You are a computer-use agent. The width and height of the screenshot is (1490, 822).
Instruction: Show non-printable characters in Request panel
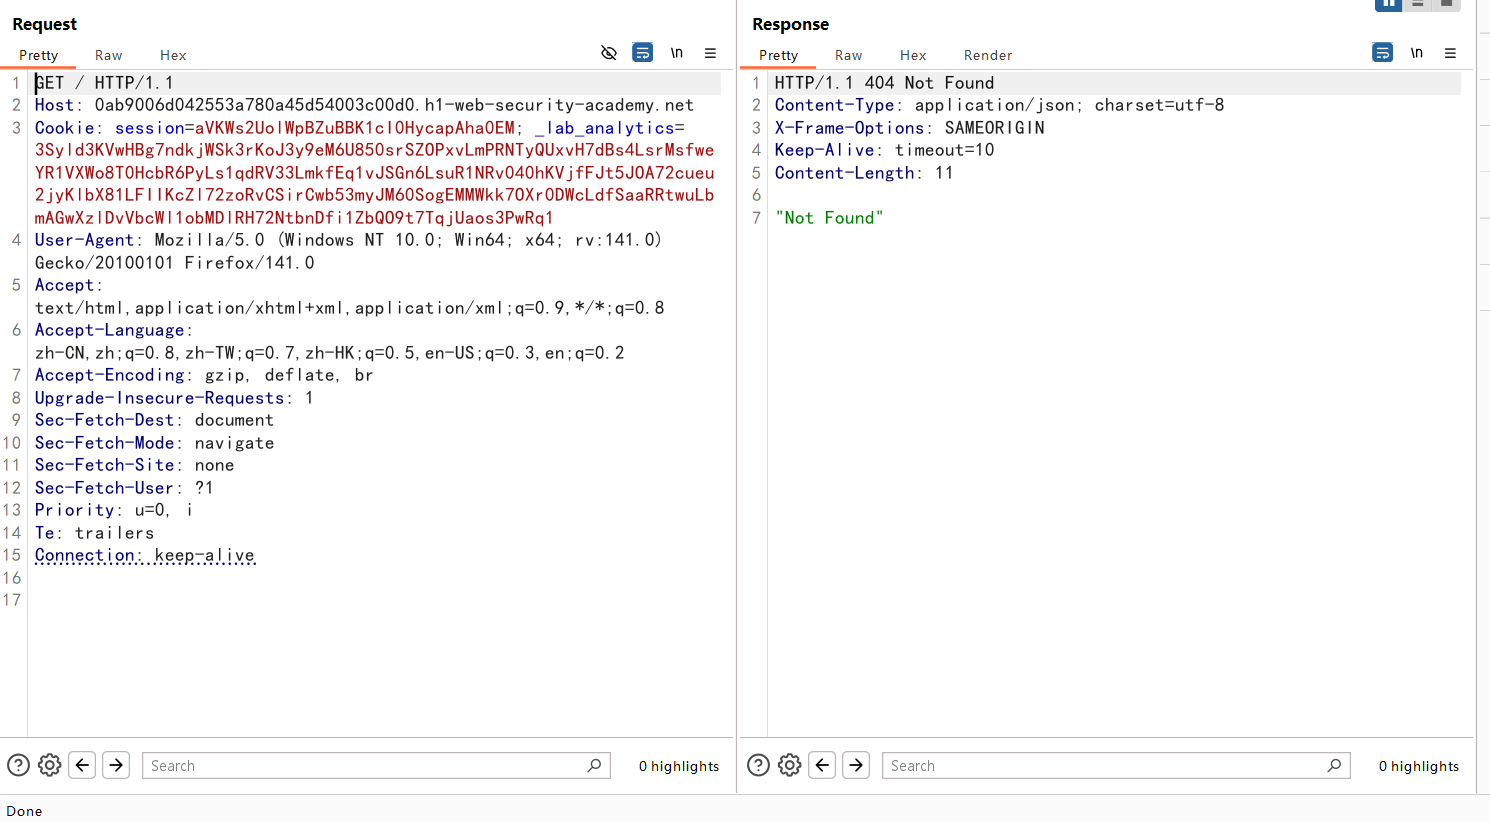click(x=677, y=53)
